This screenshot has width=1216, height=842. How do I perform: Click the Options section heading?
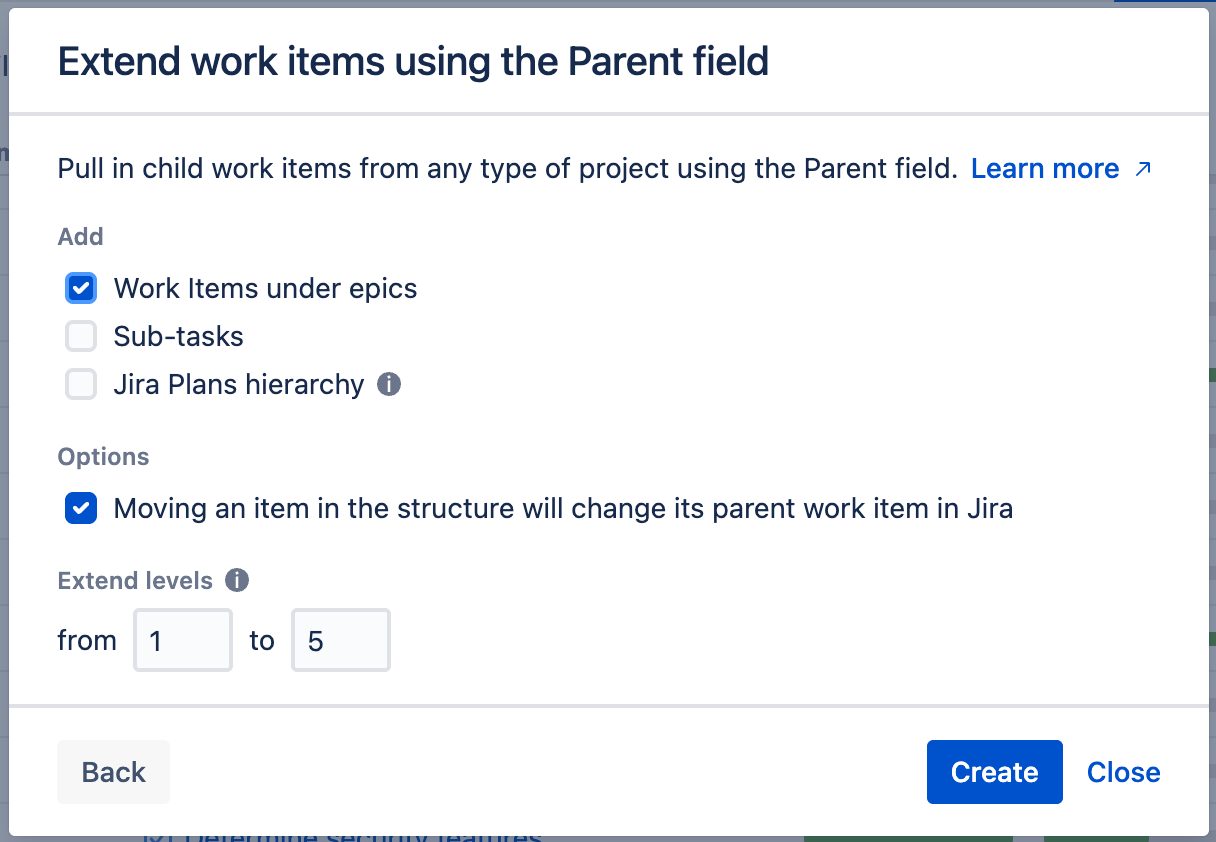(x=103, y=456)
